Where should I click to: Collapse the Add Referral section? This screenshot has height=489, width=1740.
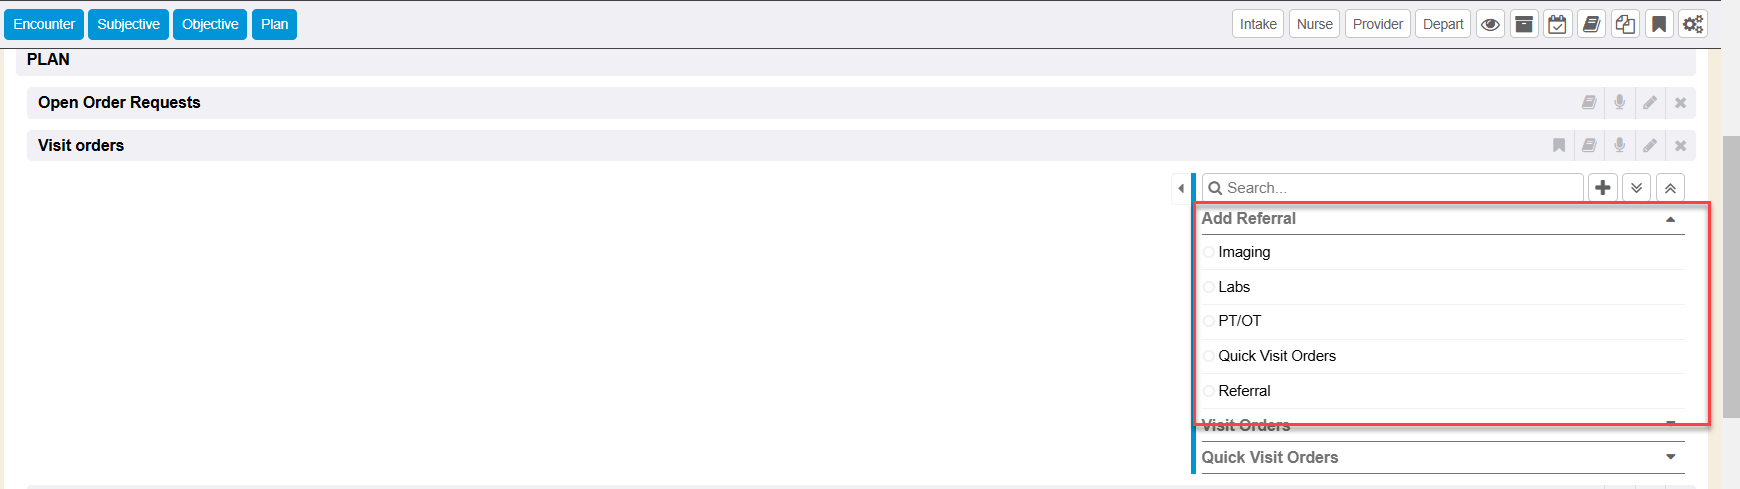point(1670,219)
